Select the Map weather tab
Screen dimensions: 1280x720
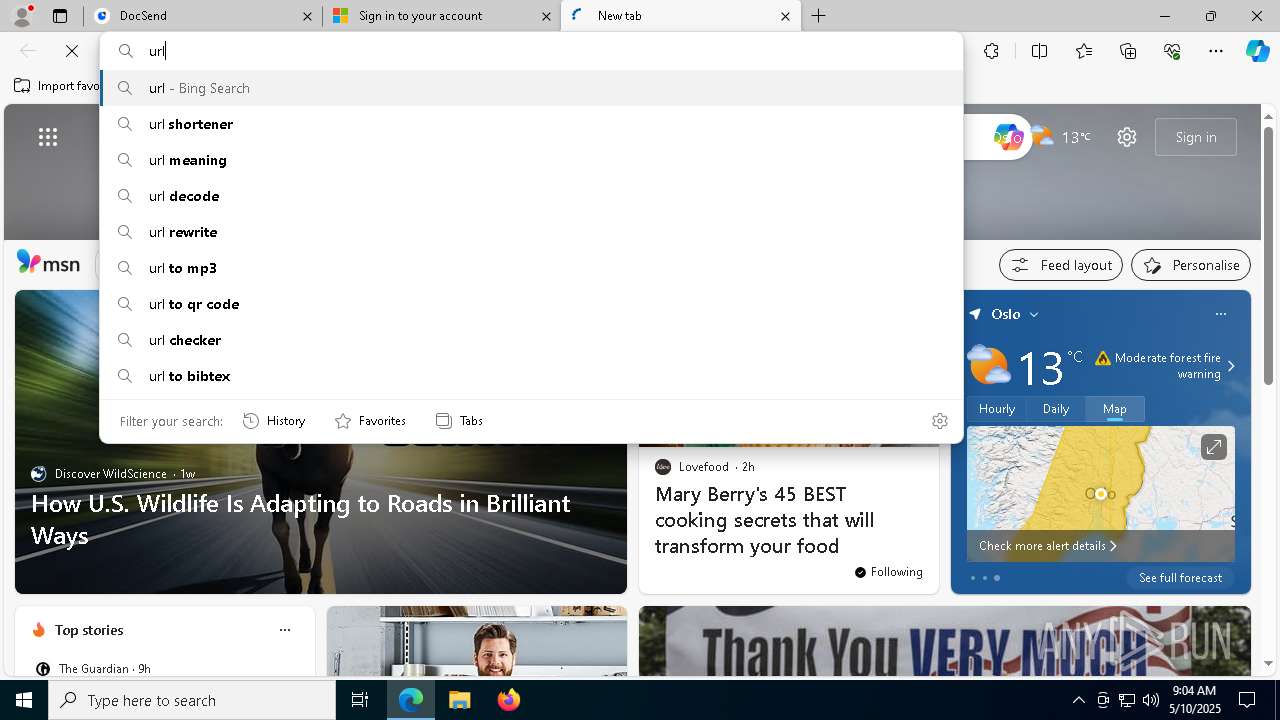[1114, 408]
